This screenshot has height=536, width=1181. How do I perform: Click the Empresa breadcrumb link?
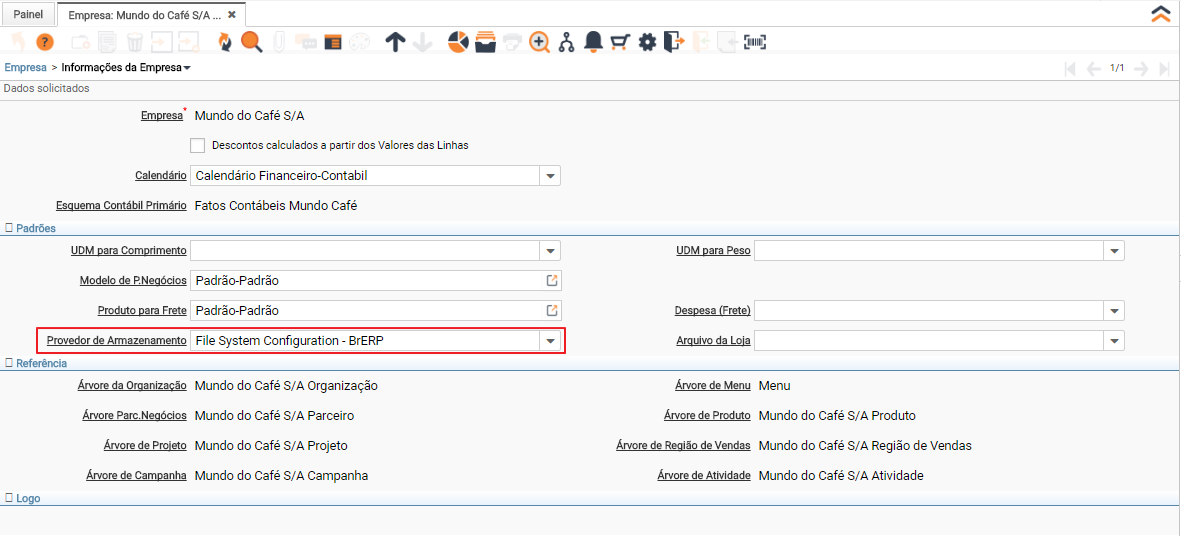[x=26, y=68]
